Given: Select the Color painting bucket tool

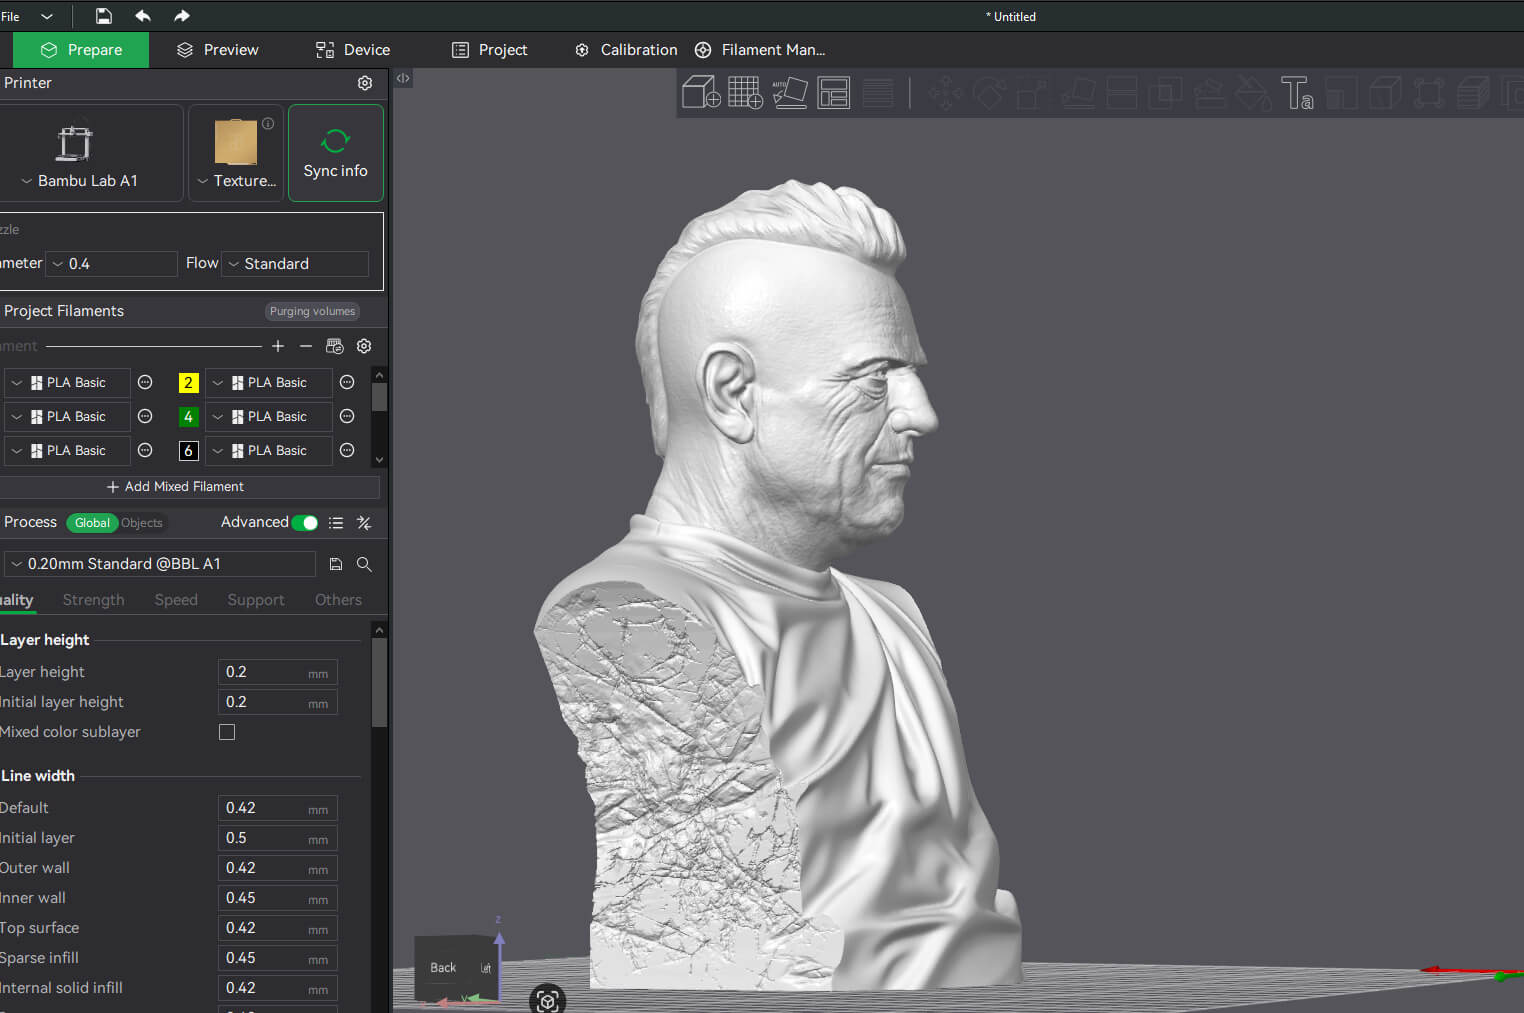Looking at the screenshot, I should click(1252, 93).
